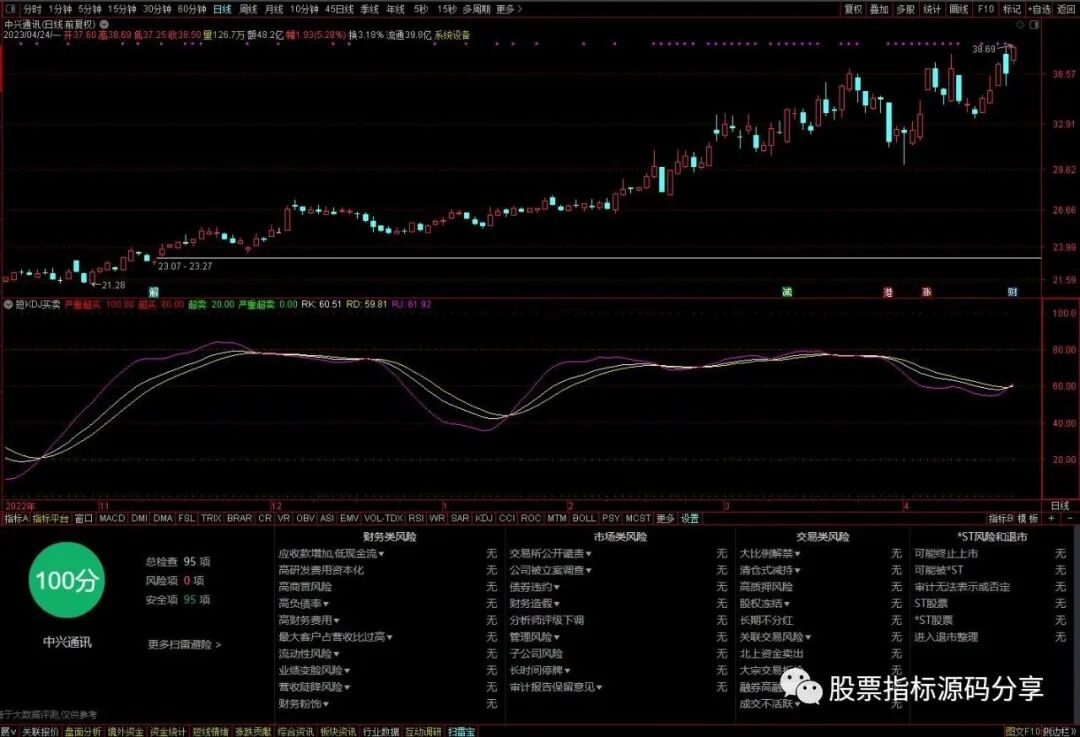Select the TRIX indicator
1080x737 pixels.
tap(211, 518)
